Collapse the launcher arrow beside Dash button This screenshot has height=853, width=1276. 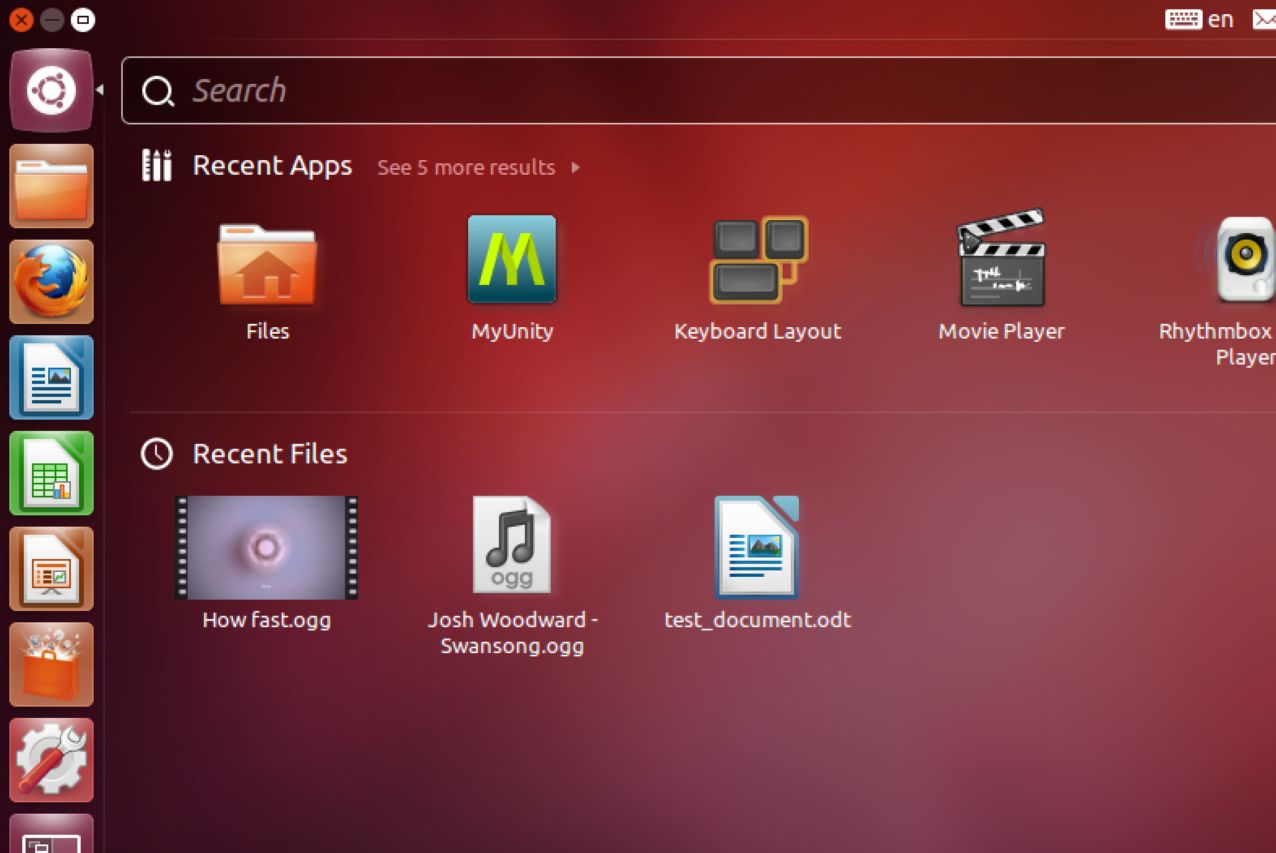coord(99,90)
